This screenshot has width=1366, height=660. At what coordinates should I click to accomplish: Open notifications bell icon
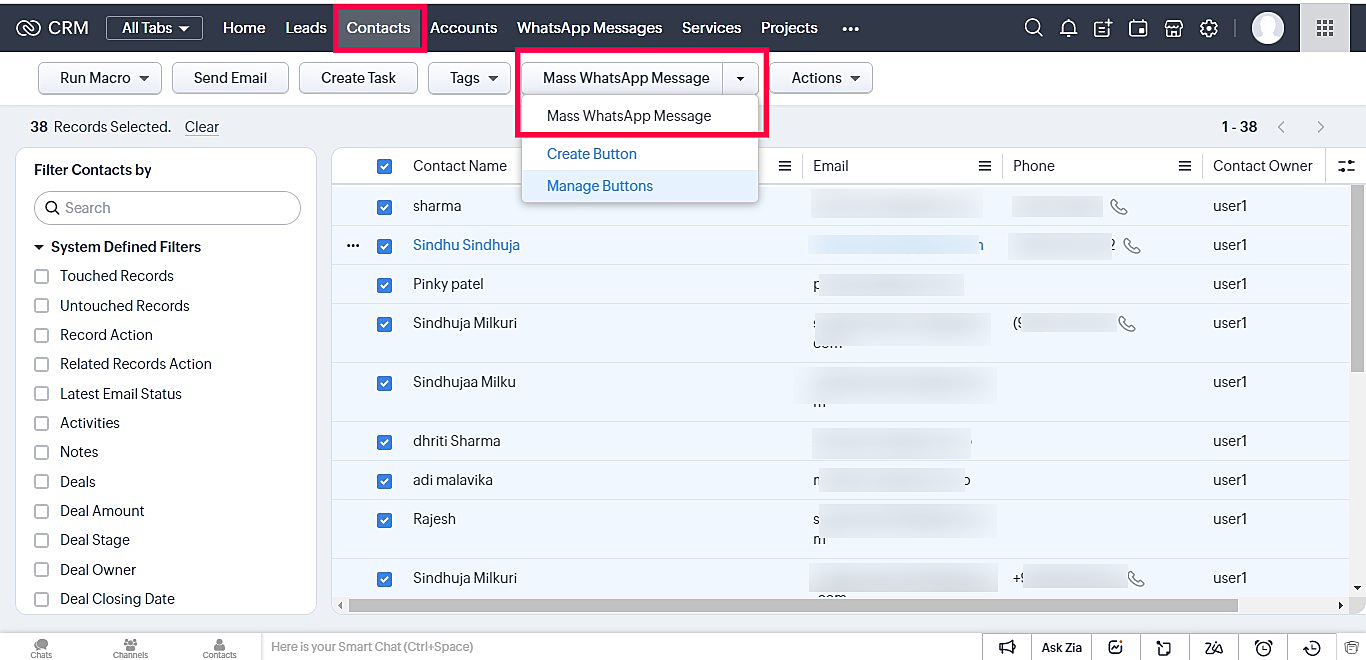coord(1068,28)
